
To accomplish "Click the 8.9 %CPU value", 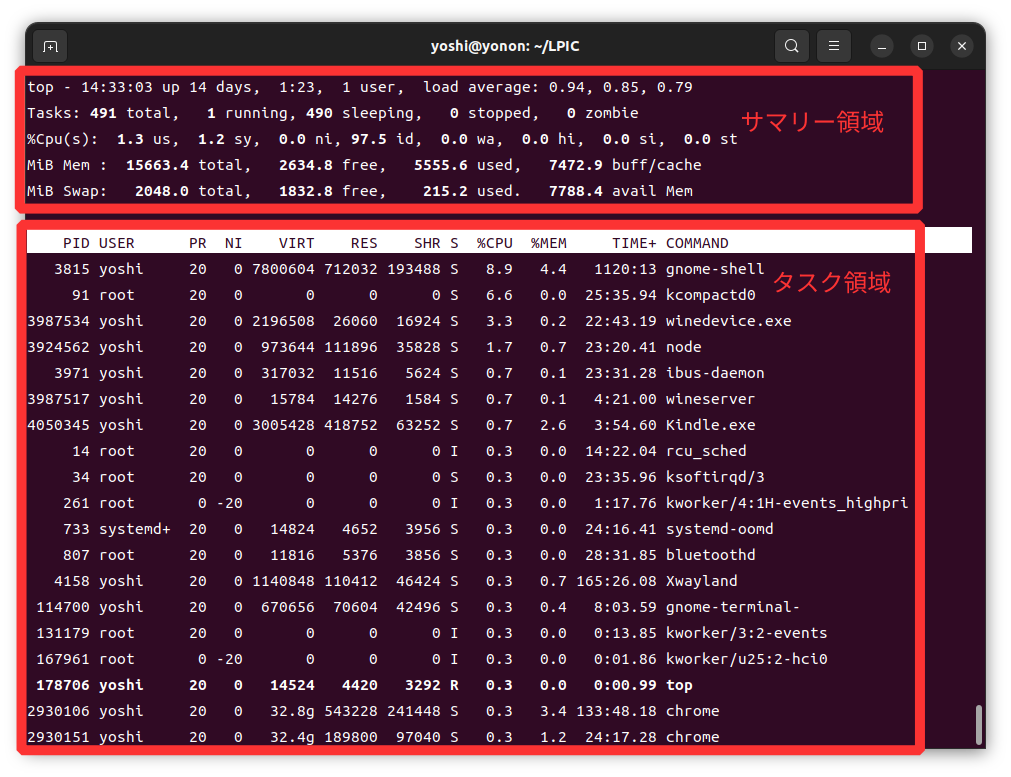I will point(499,269).
